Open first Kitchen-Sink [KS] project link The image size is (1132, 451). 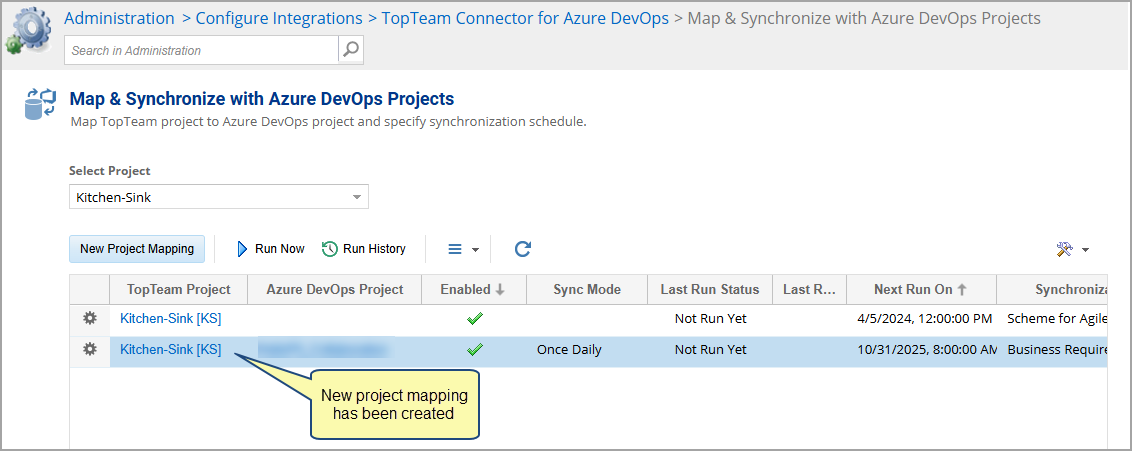coord(170,319)
